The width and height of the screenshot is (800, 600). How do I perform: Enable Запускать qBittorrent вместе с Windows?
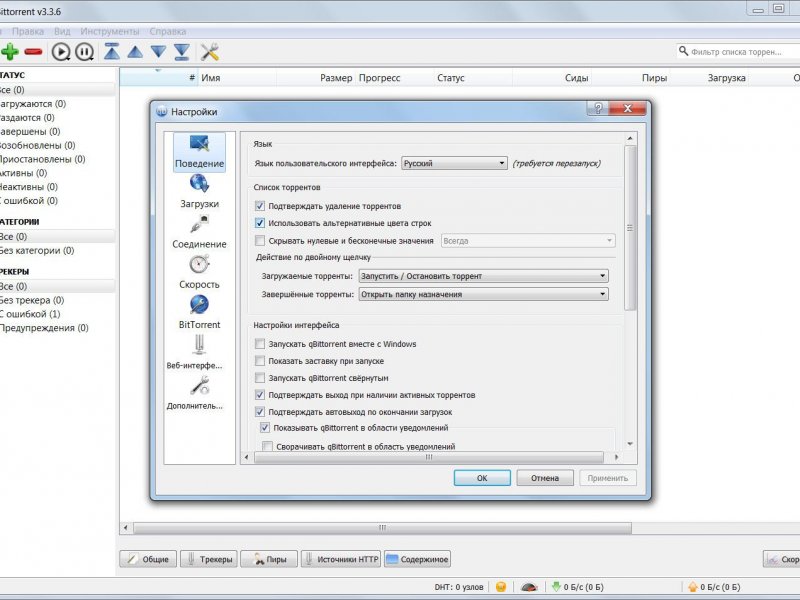click(x=260, y=344)
